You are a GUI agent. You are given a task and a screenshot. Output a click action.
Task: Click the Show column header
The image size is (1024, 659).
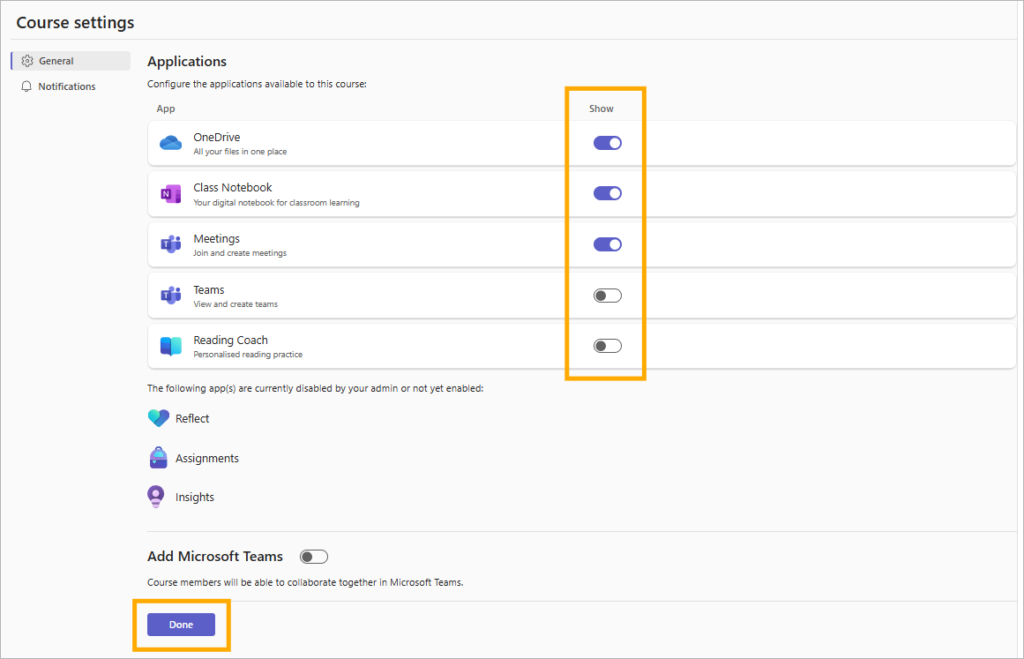(x=601, y=108)
